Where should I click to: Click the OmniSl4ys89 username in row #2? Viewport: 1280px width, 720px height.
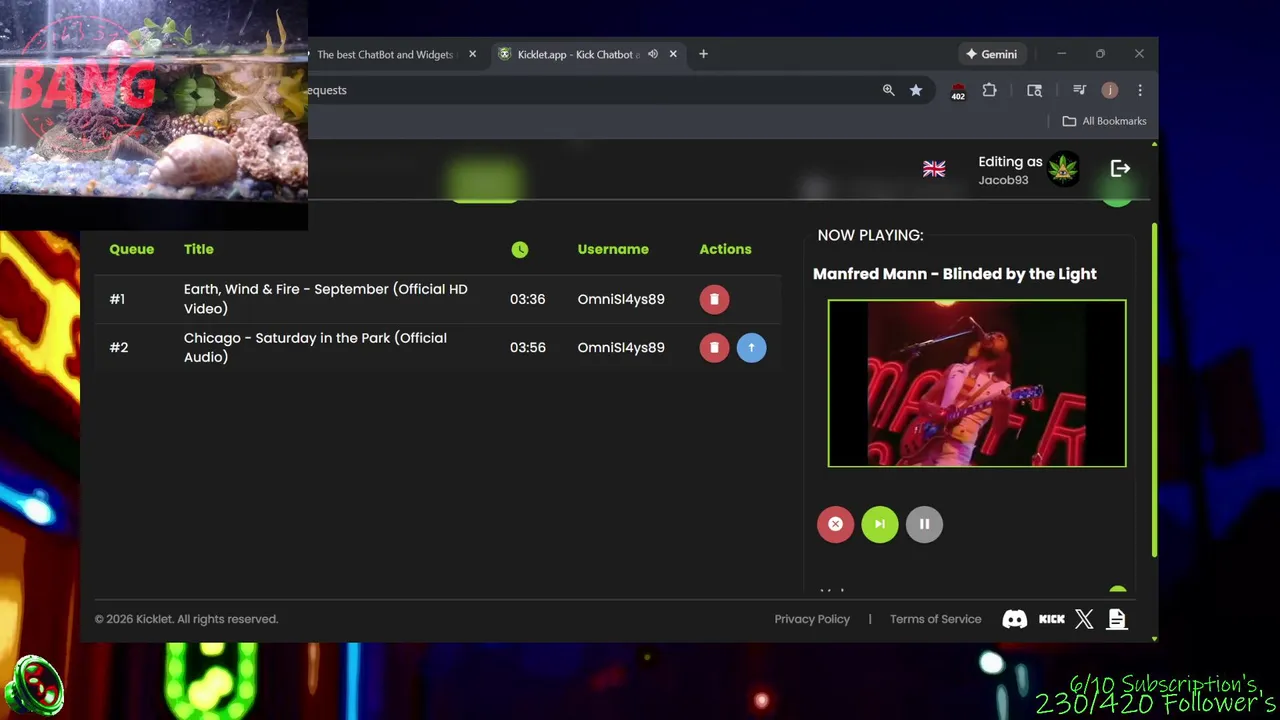point(621,347)
